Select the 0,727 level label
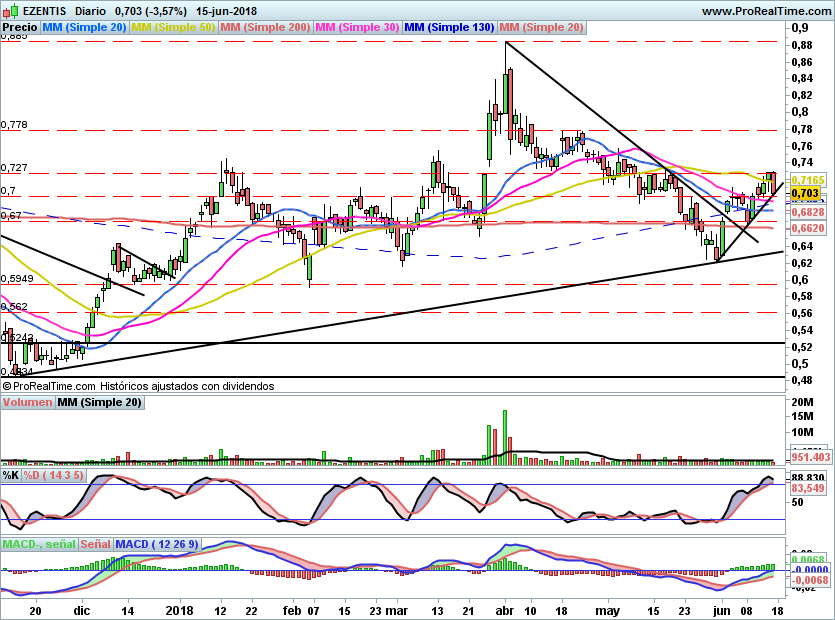This screenshot has width=835, height=620. pos(14,168)
